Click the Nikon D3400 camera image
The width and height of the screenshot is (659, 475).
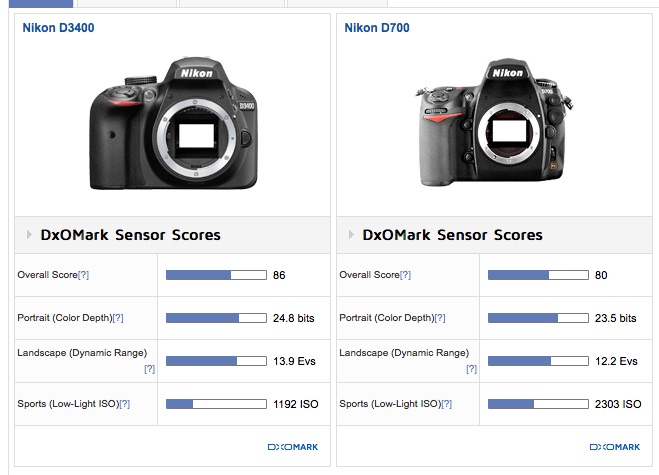tap(173, 123)
